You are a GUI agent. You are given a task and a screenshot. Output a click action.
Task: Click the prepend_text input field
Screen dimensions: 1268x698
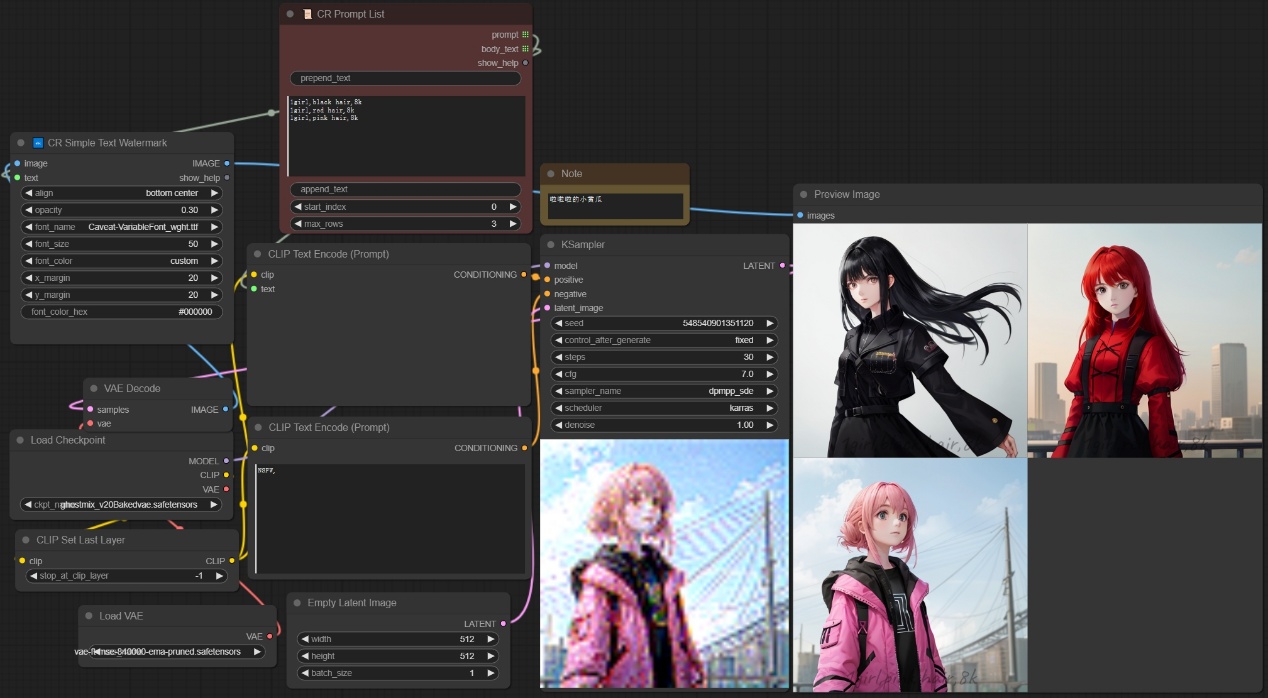(405, 78)
